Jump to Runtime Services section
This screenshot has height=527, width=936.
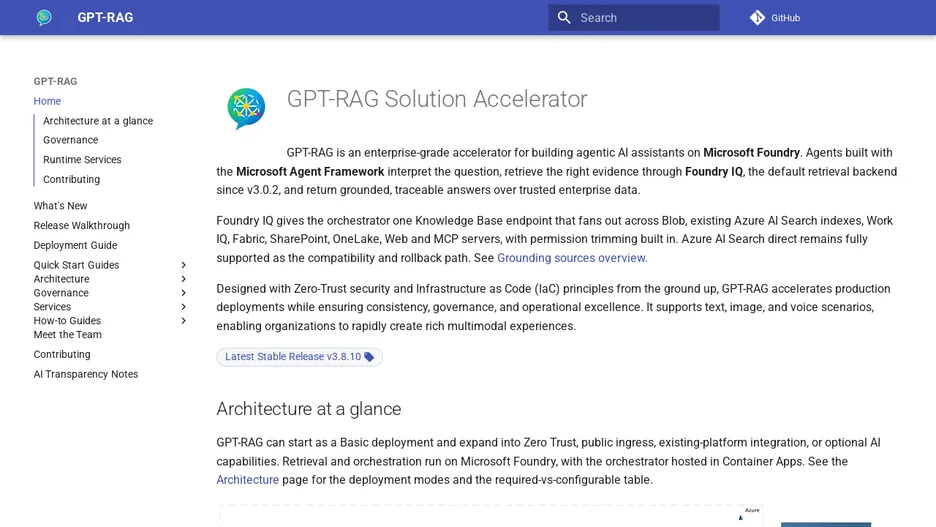tap(82, 159)
